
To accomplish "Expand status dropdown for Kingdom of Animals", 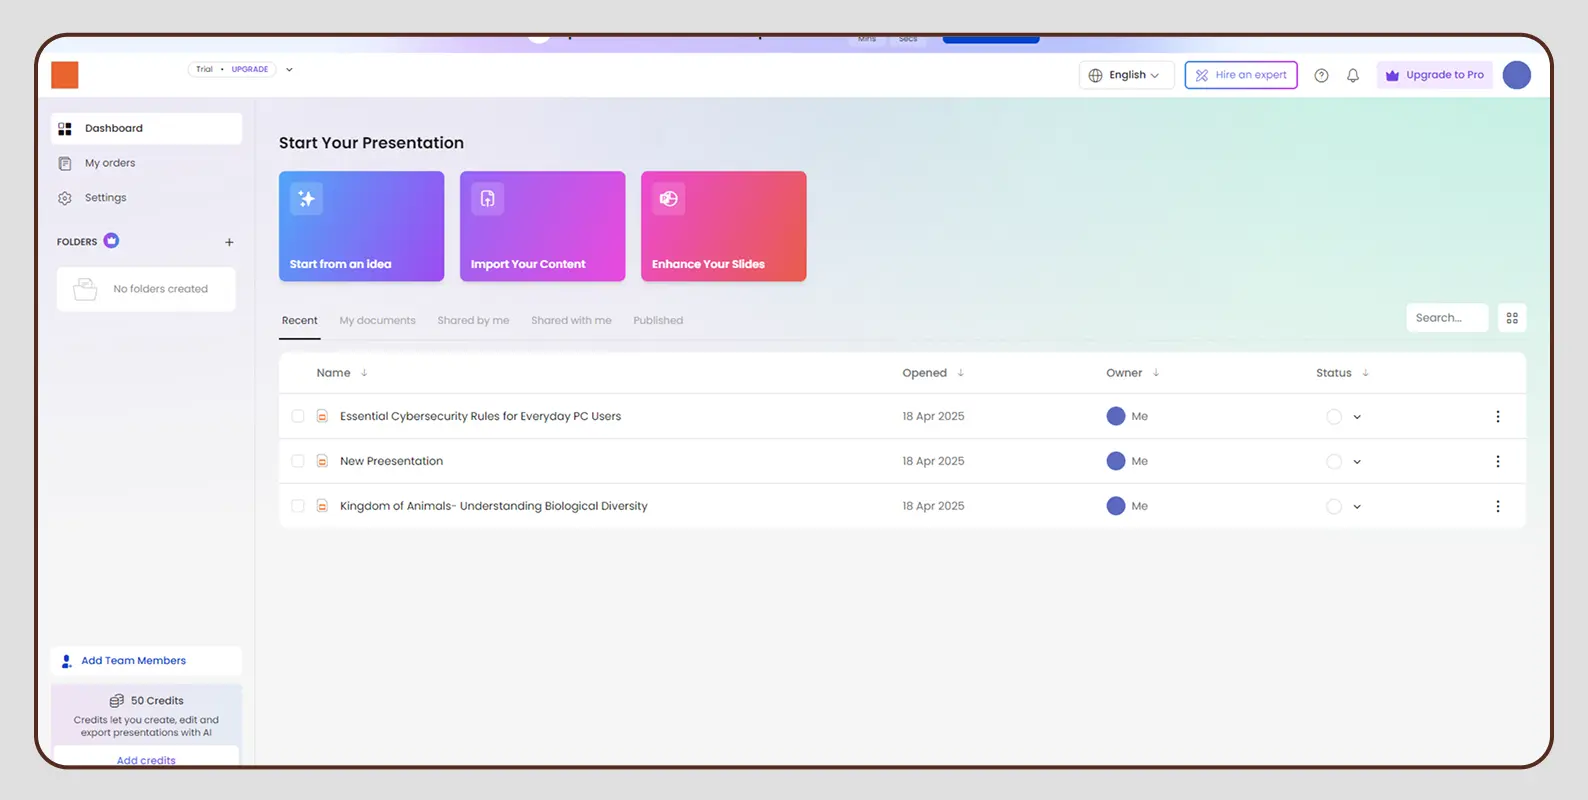I will tap(1357, 507).
